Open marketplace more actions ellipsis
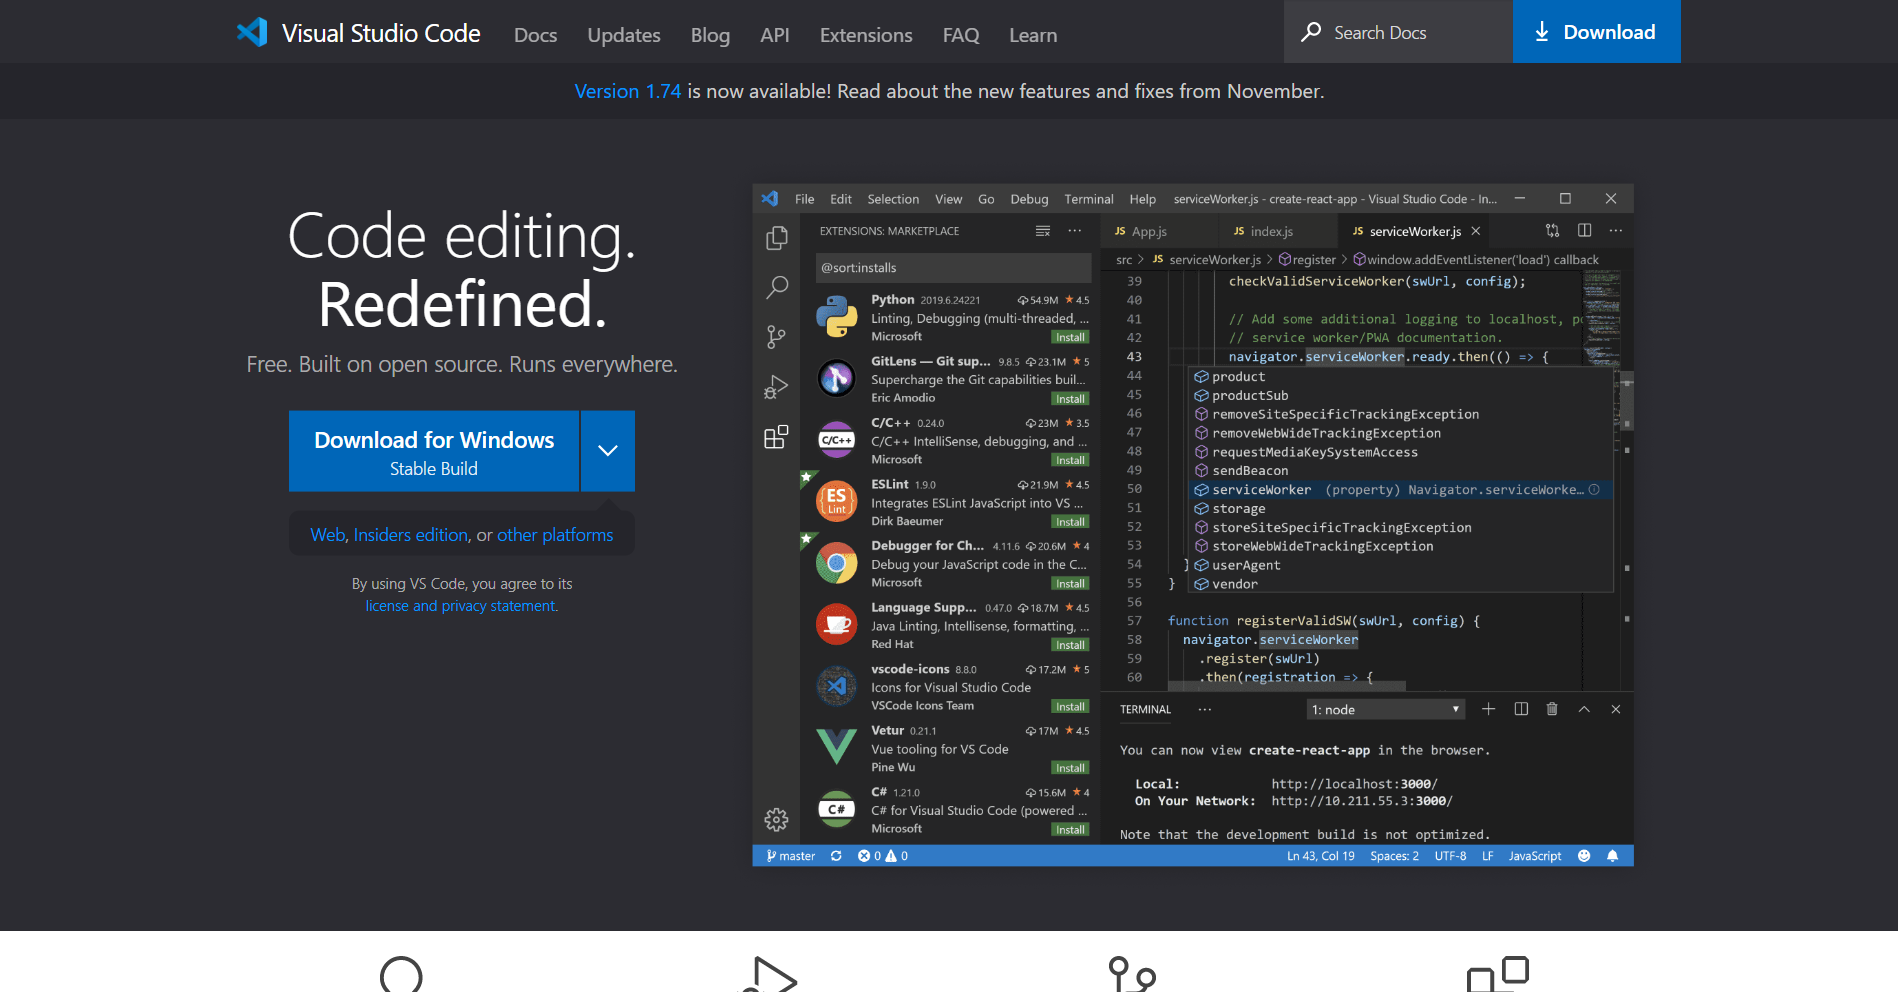 click(x=1074, y=231)
